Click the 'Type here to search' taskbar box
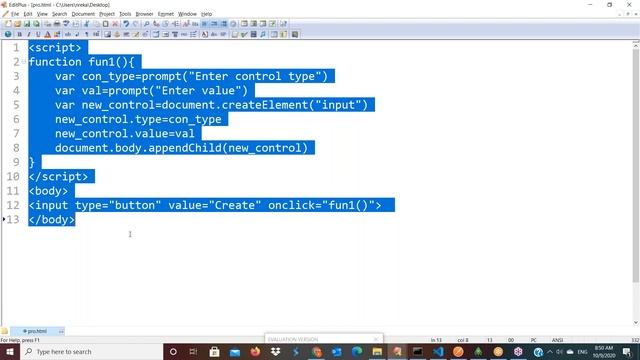 point(92,351)
